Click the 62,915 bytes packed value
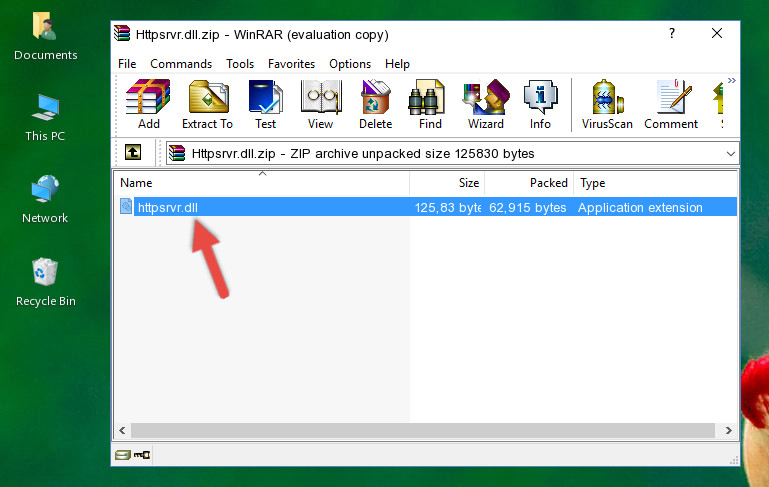The width and height of the screenshot is (769, 487). coord(527,207)
